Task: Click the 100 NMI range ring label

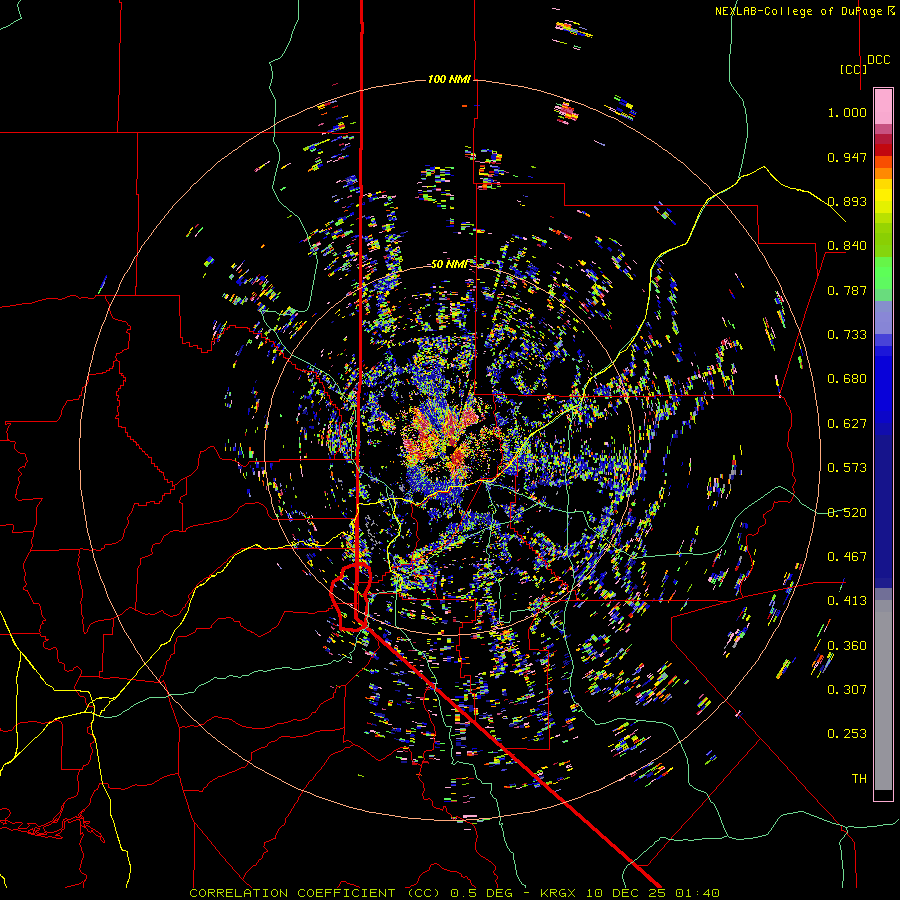Action: tap(449, 79)
